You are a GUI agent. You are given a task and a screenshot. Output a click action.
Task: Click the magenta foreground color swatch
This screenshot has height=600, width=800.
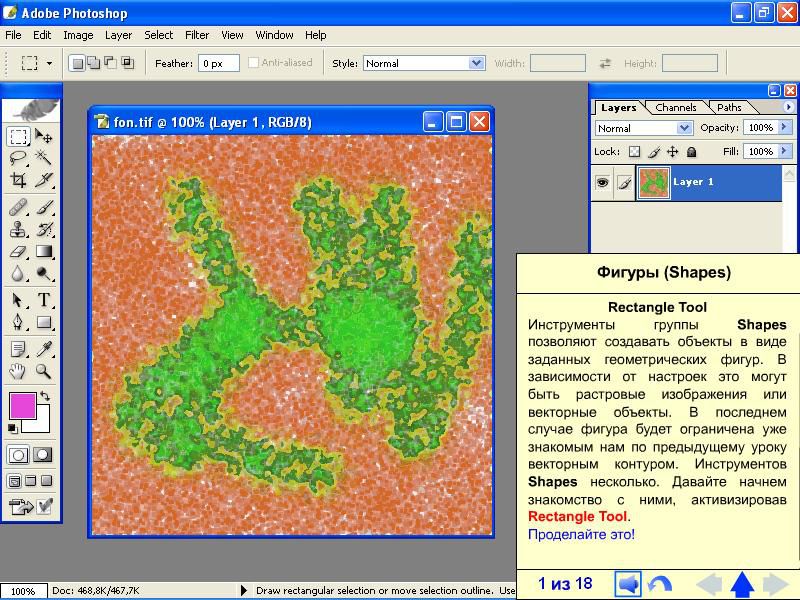(21, 405)
